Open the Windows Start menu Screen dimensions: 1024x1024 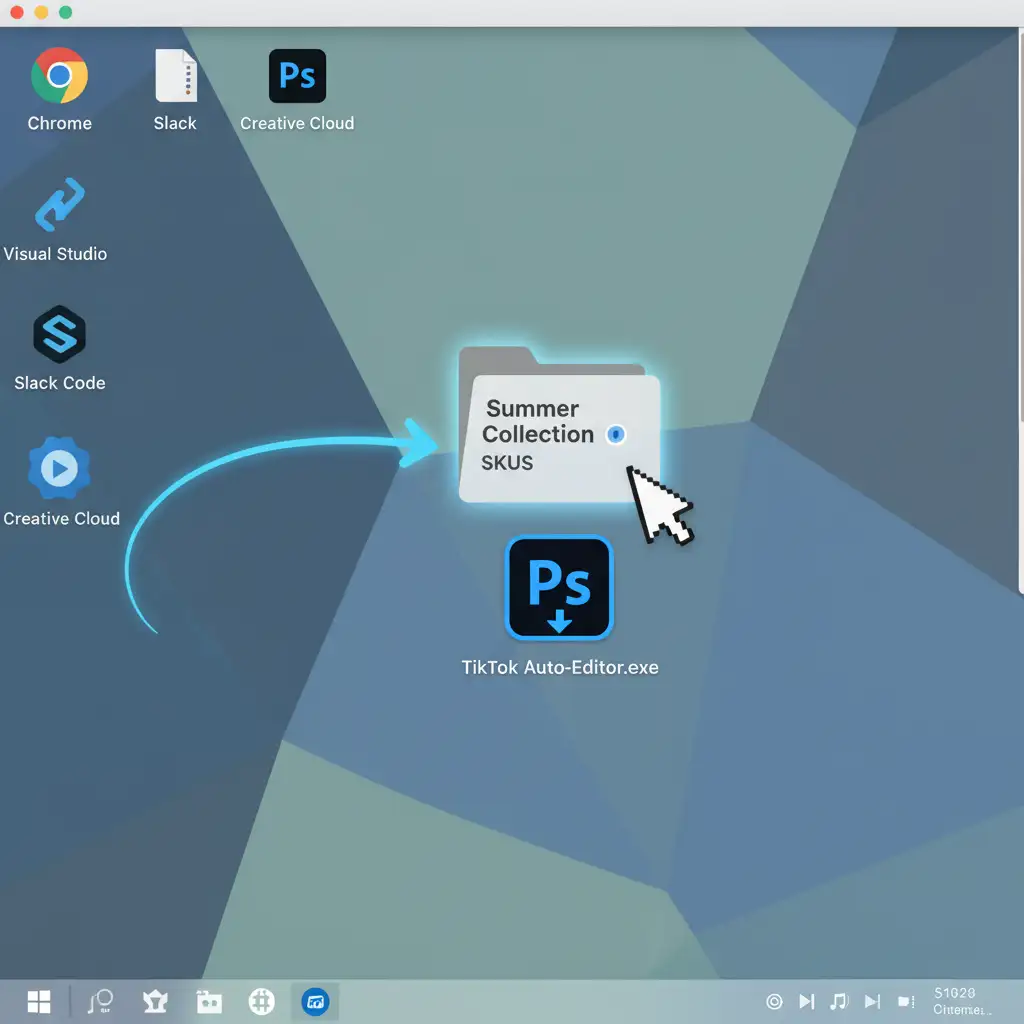coord(39,1002)
